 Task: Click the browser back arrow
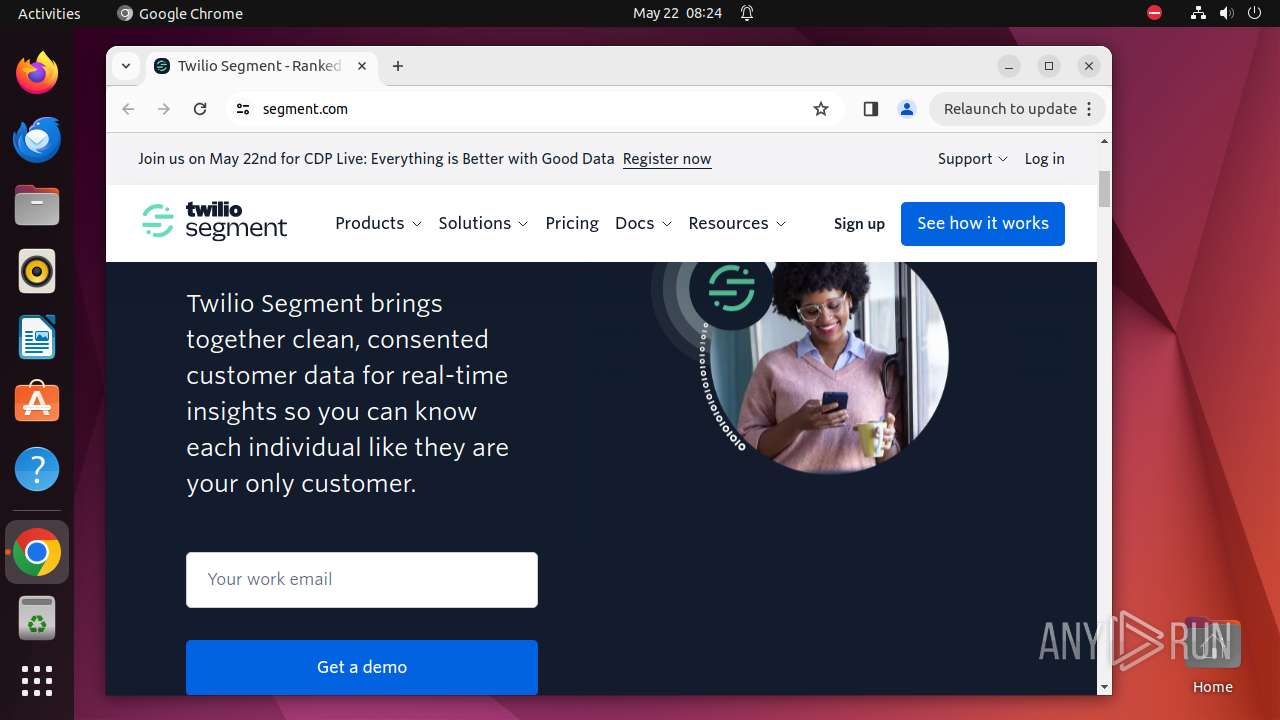click(128, 109)
